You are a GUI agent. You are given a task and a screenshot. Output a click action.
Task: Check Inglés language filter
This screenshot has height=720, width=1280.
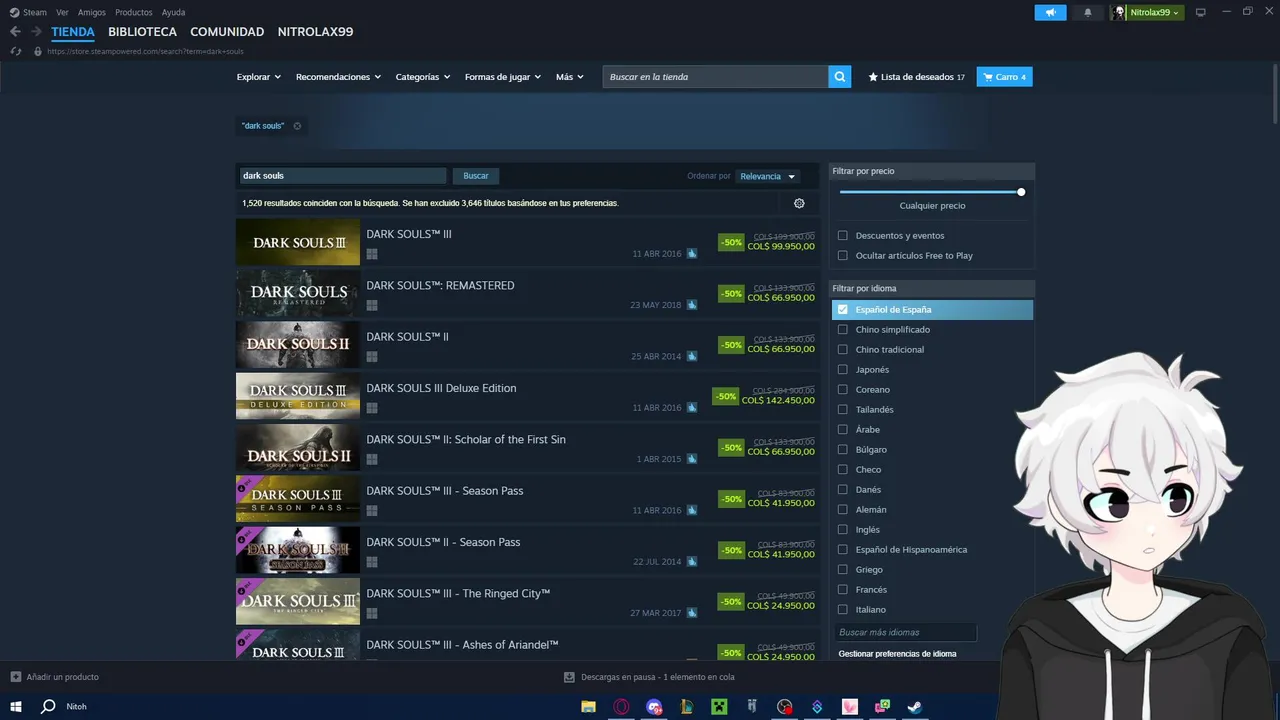pos(843,530)
